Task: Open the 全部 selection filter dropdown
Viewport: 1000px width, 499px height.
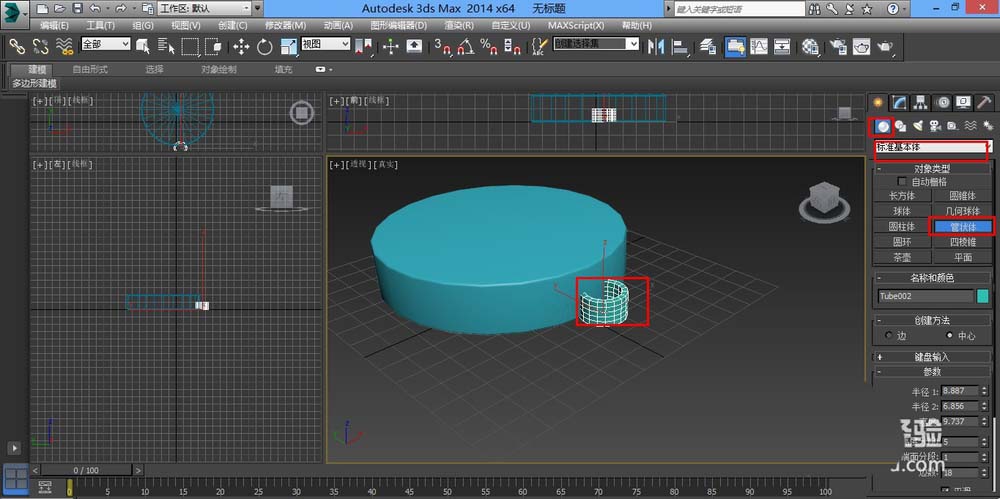Action: tap(105, 45)
